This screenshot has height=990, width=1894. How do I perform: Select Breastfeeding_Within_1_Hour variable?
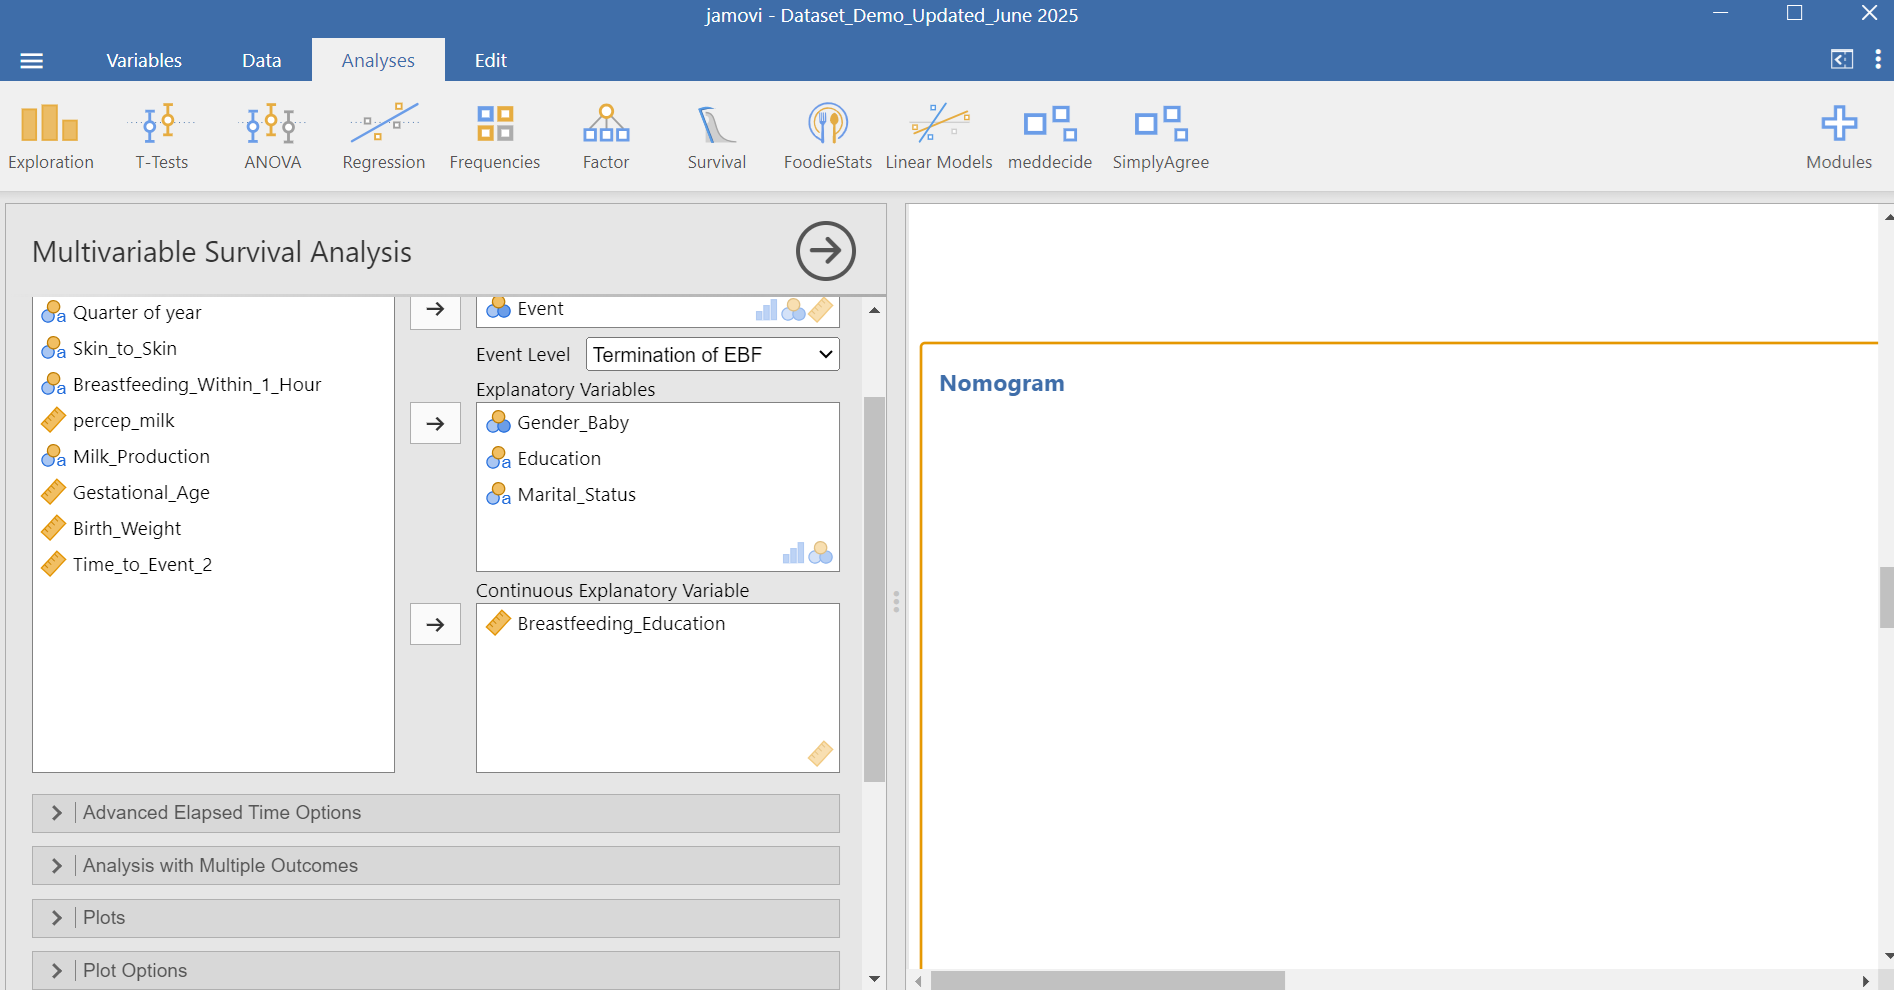(213, 385)
